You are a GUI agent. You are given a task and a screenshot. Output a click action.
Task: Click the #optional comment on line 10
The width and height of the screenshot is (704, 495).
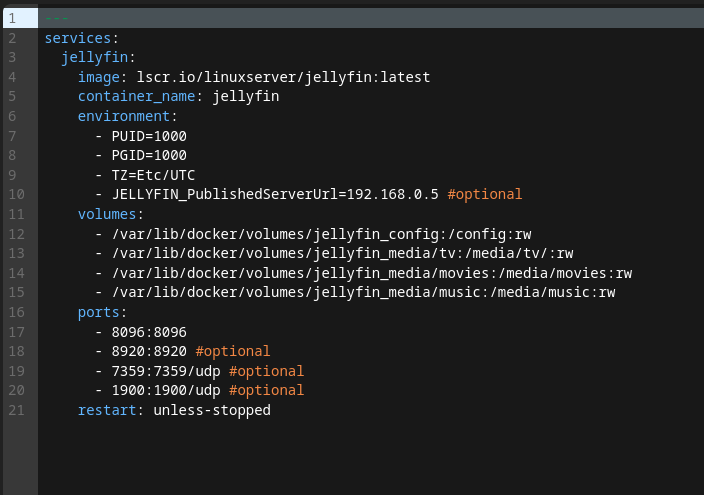pyautogui.click(x=485, y=194)
